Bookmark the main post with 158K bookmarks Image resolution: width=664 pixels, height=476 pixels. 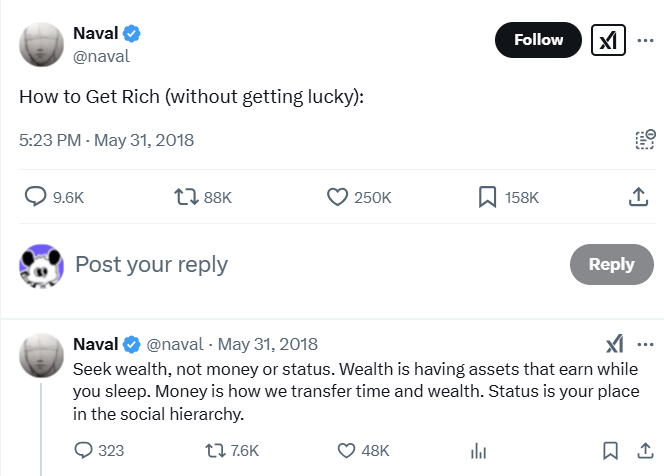pyautogui.click(x=488, y=198)
